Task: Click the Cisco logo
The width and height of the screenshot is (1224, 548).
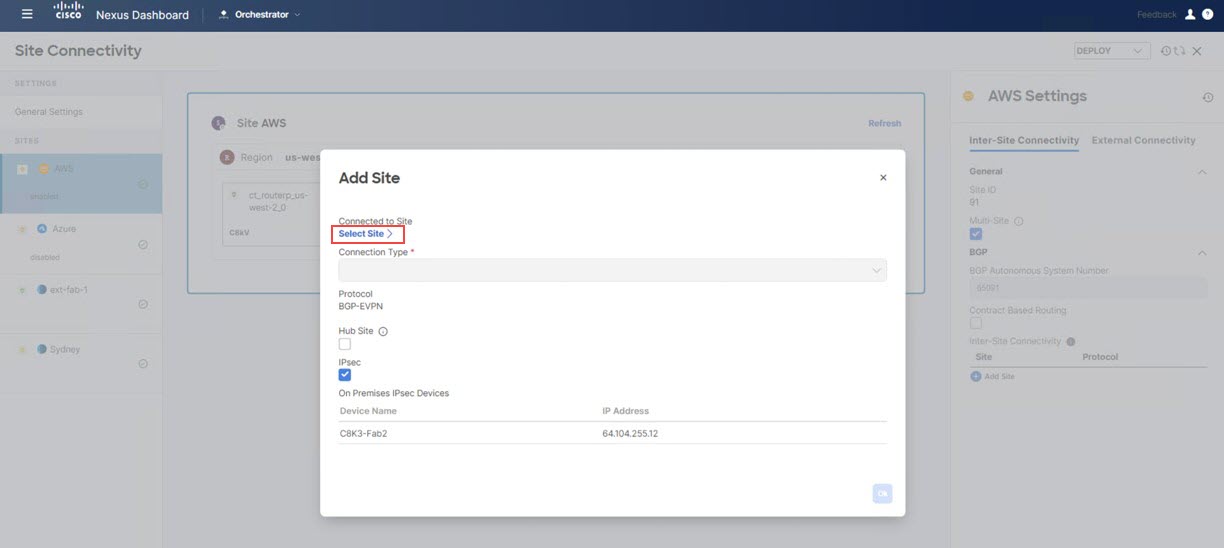Action: coord(68,13)
